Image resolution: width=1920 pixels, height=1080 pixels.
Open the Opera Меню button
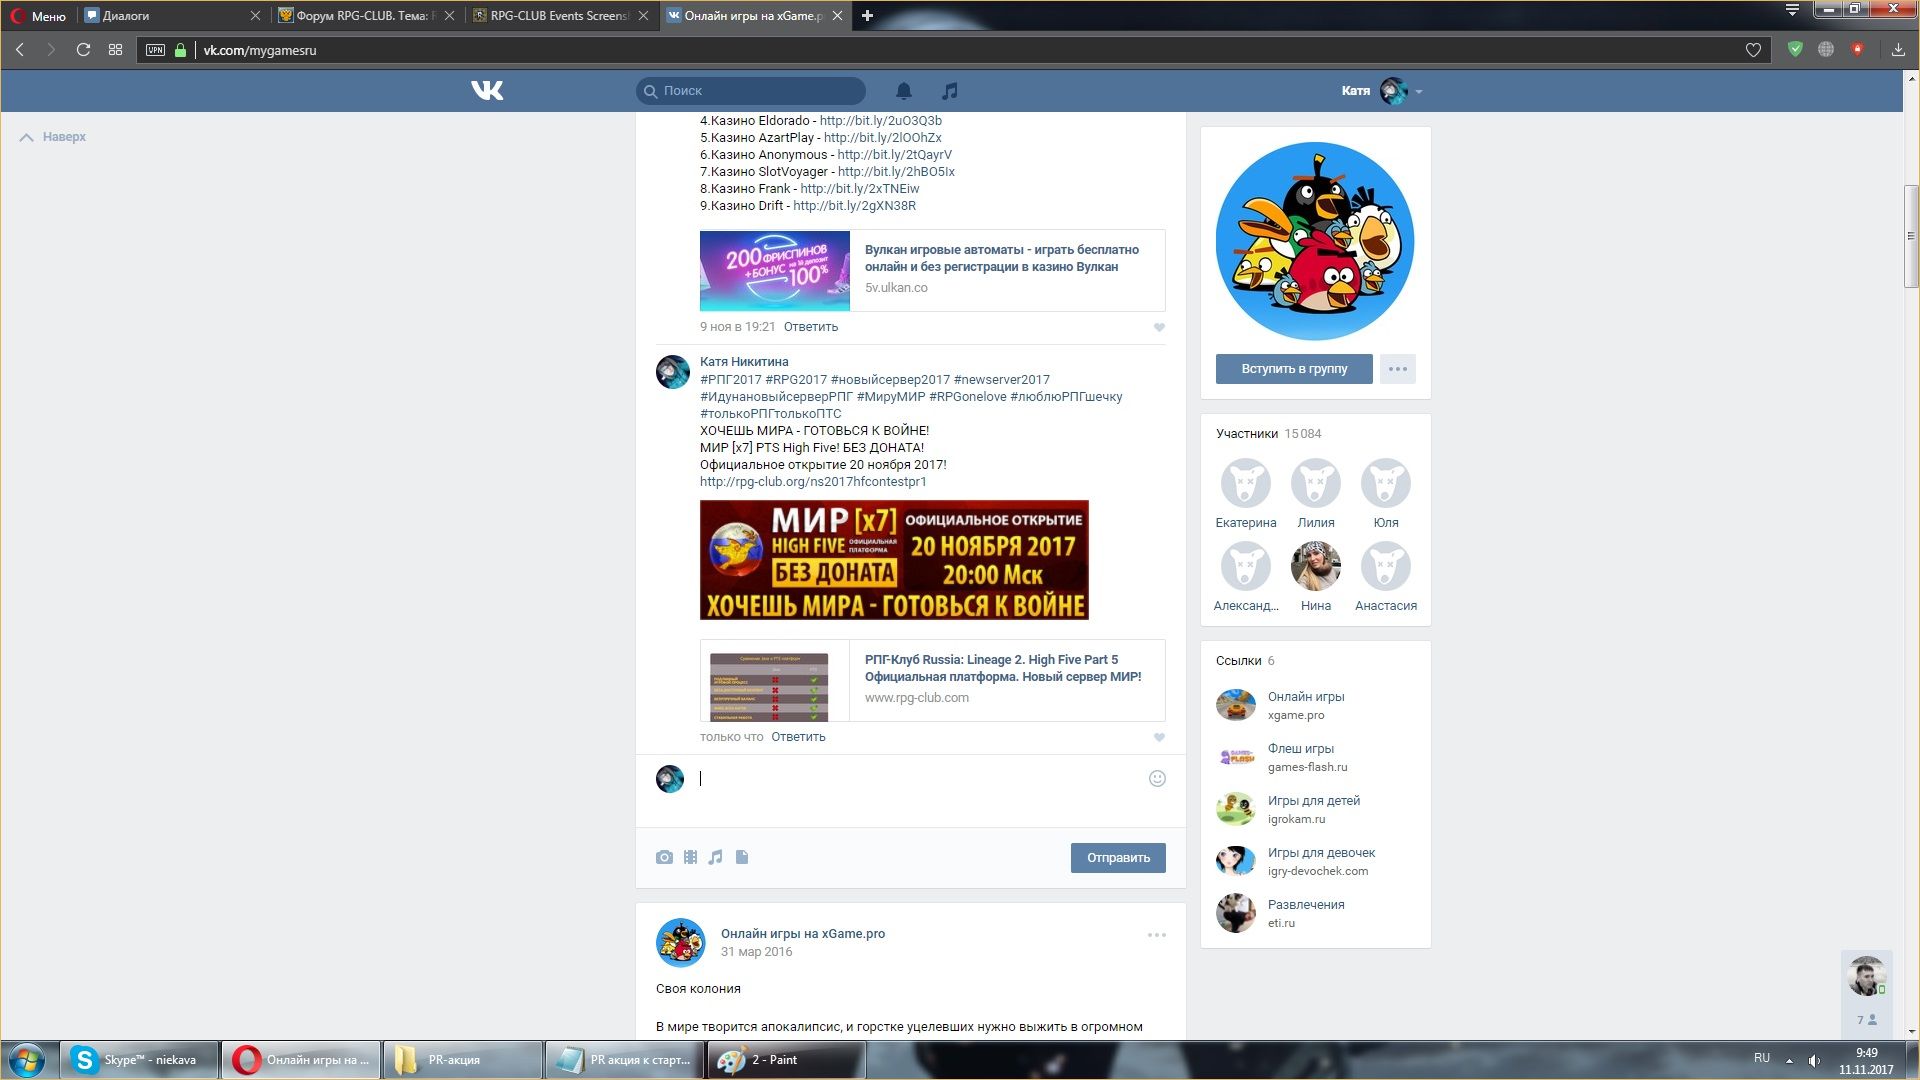coord(38,15)
